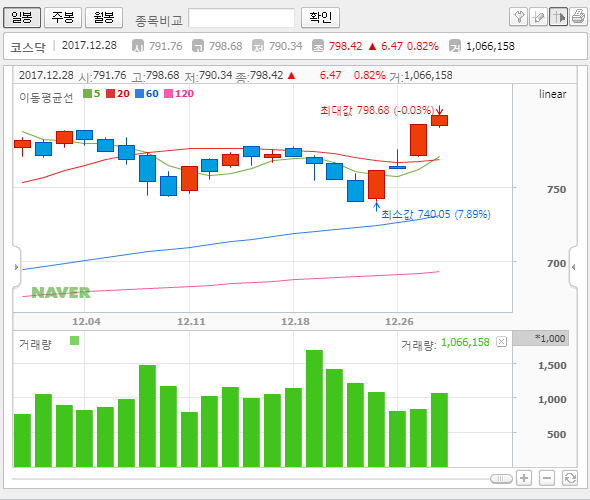590x500 pixels.
Task: Reset the chart with refresh icon
Action: click(x=570, y=478)
